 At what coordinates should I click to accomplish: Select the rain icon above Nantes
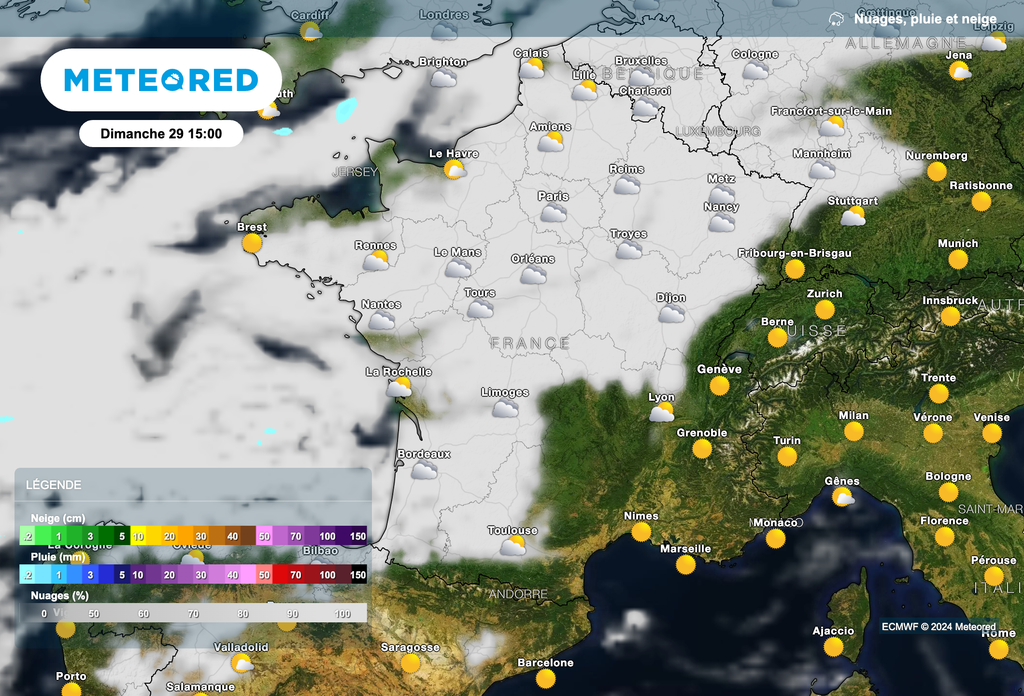point(380,321)
